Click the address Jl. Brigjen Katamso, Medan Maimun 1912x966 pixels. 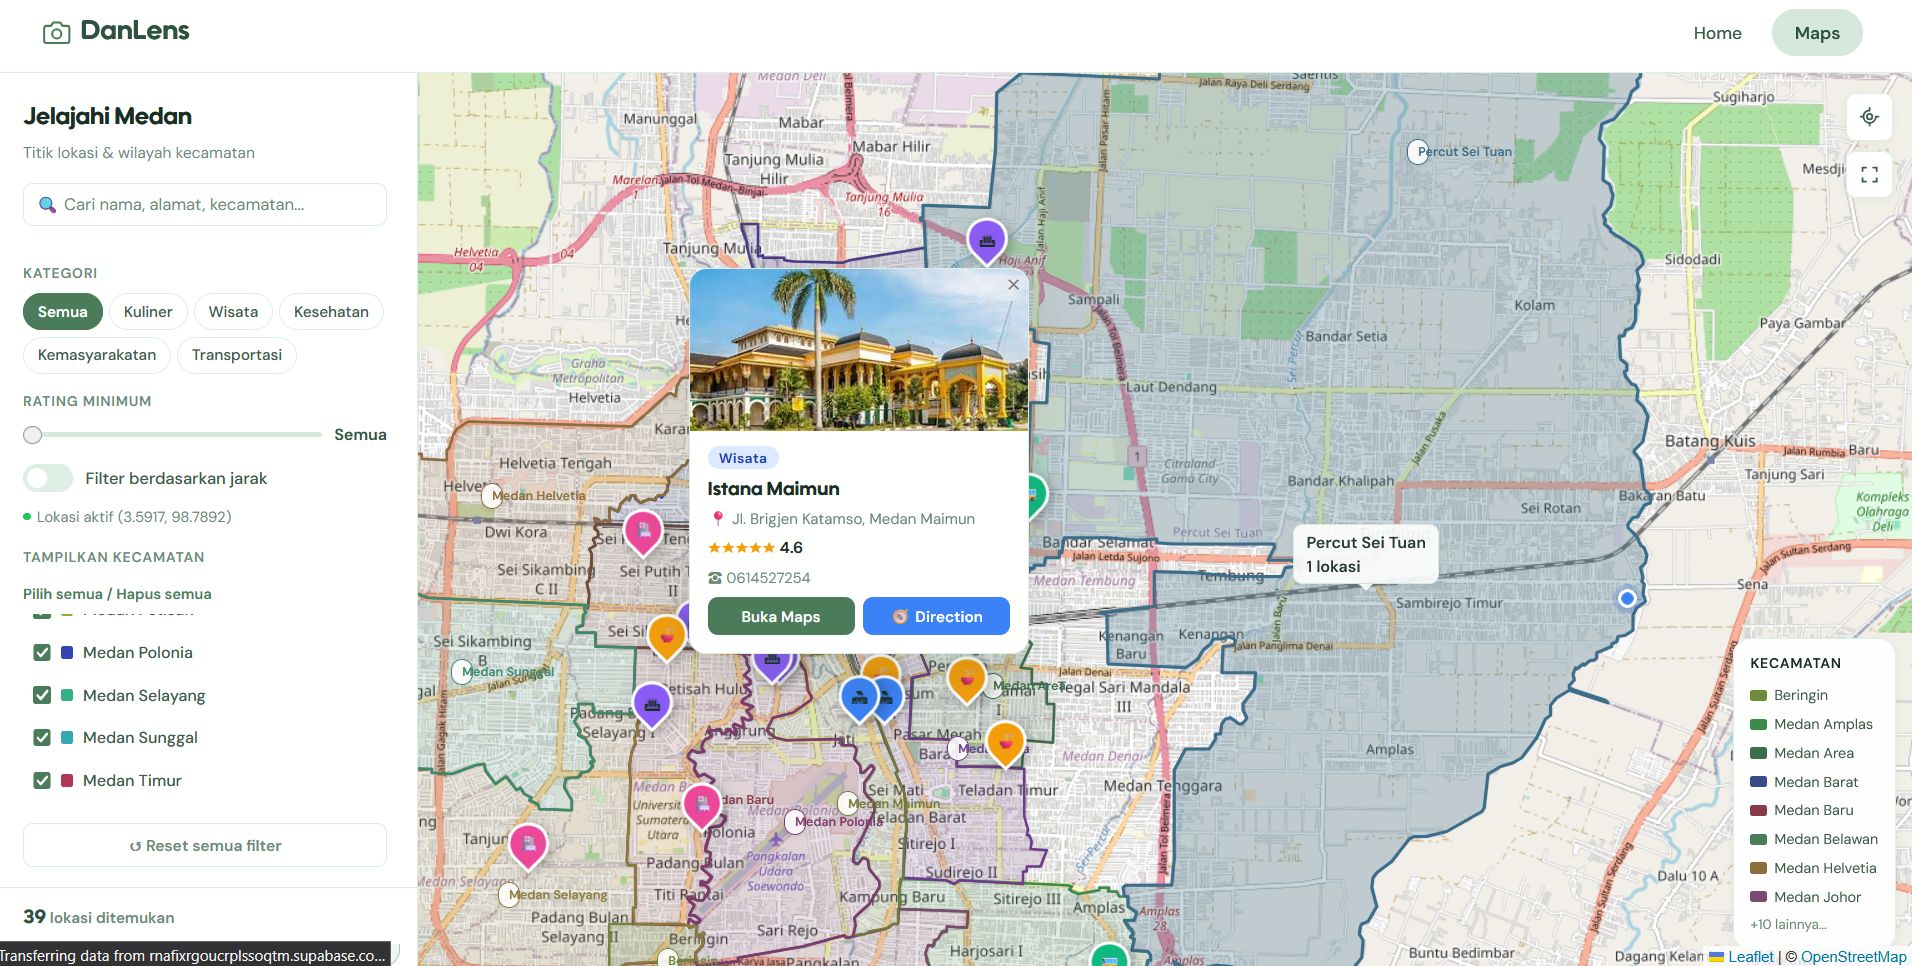[x=853, y=519]
